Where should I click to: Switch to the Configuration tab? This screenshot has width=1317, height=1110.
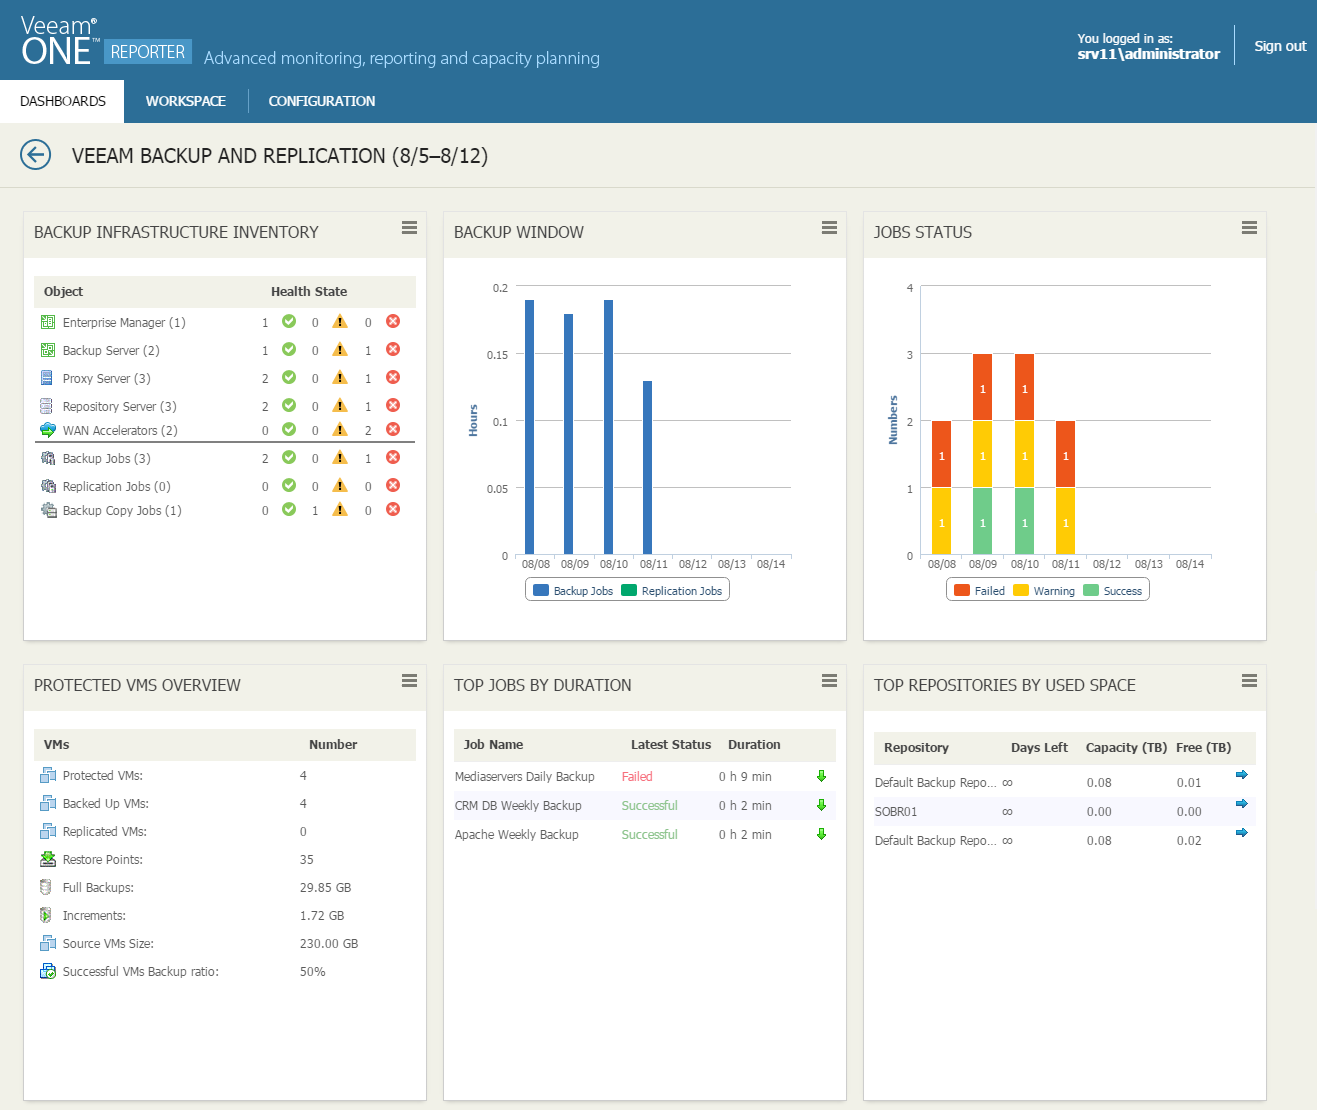click(x=322, y=101)
